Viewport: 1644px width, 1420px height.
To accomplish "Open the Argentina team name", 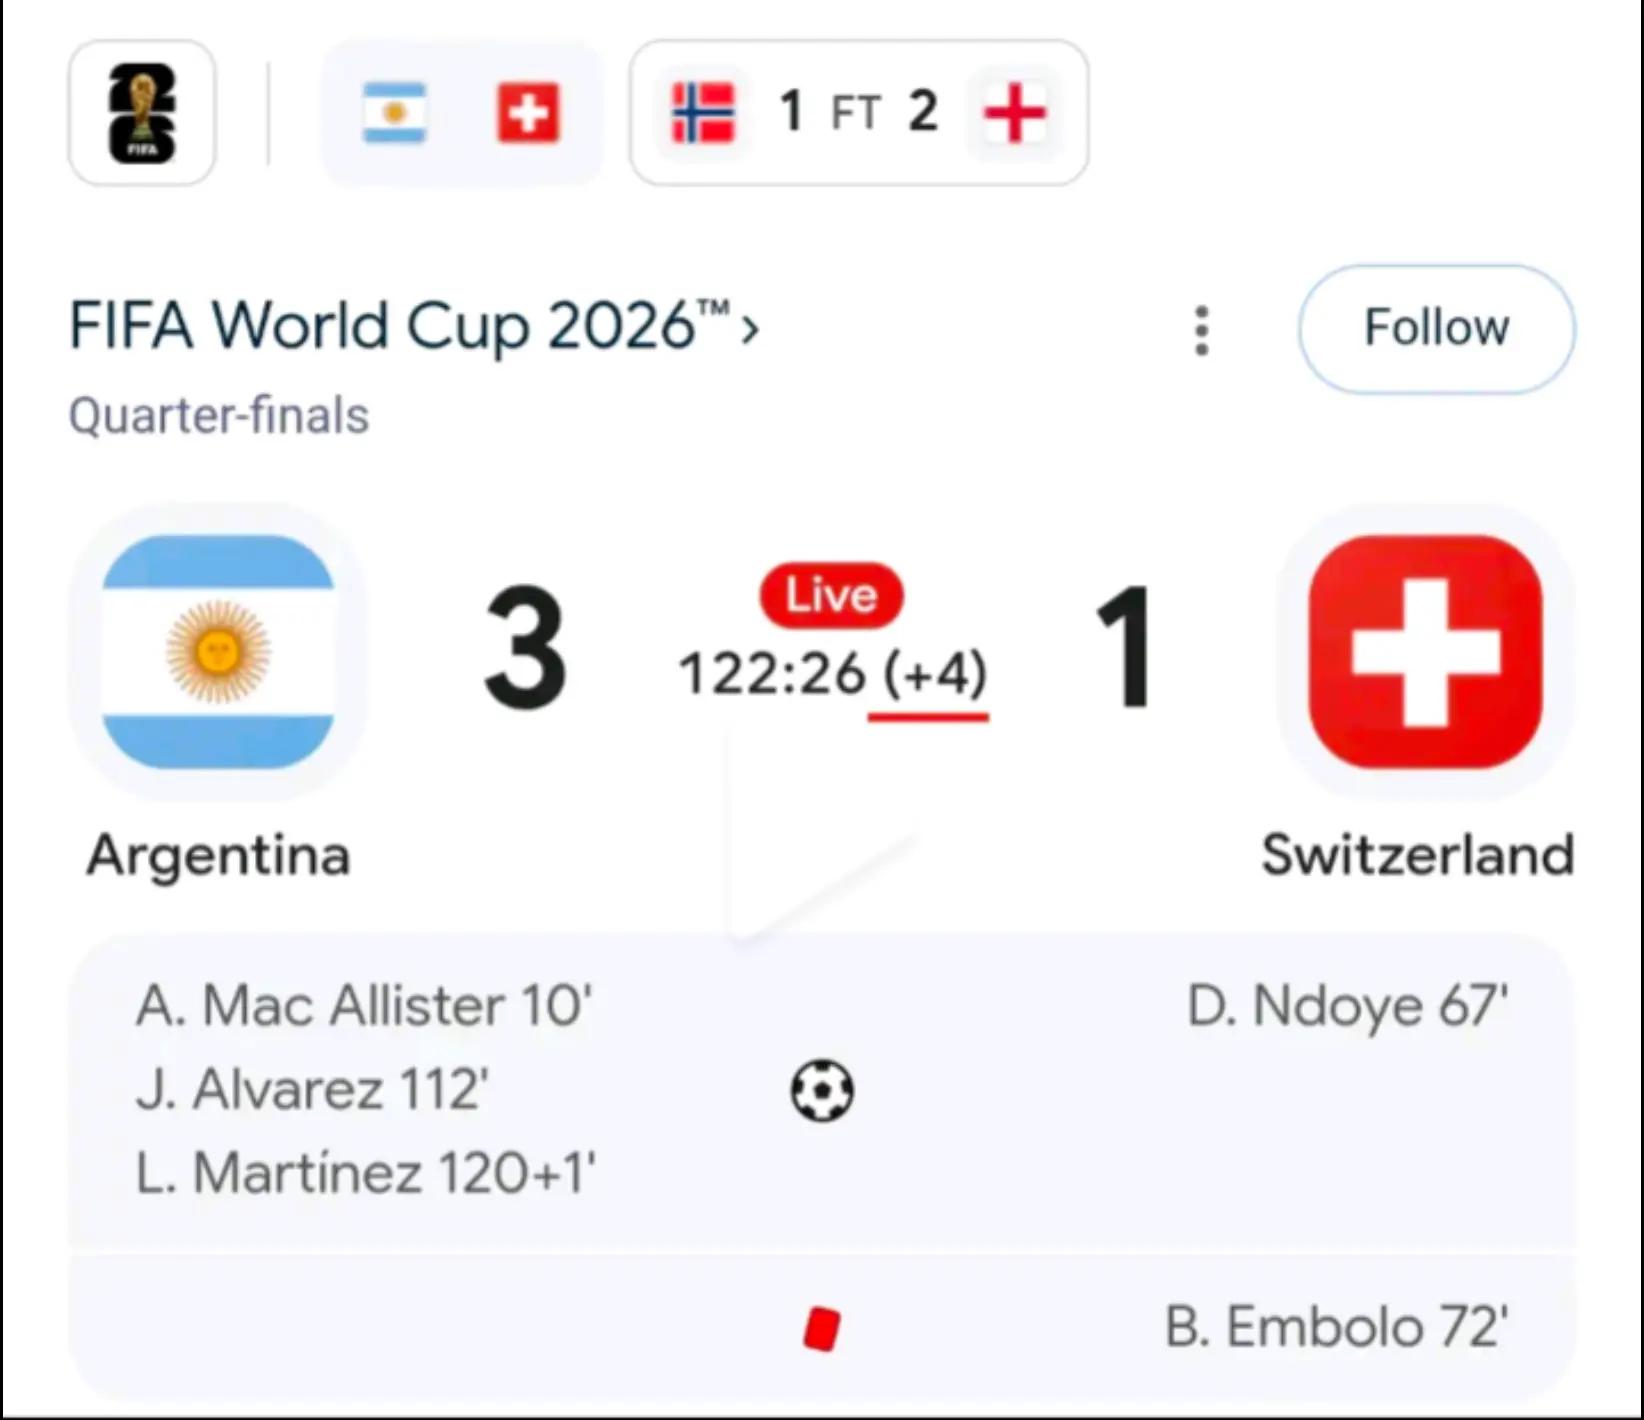I will click(x=218, y=855).
